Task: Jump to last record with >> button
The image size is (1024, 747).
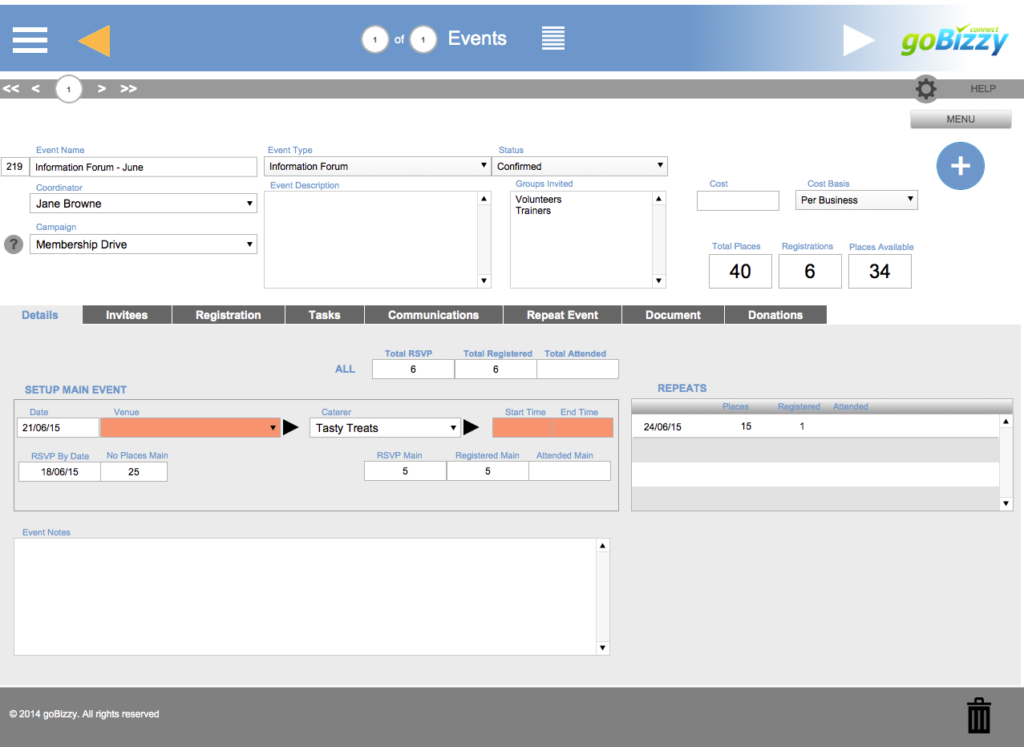Action: 129,89
